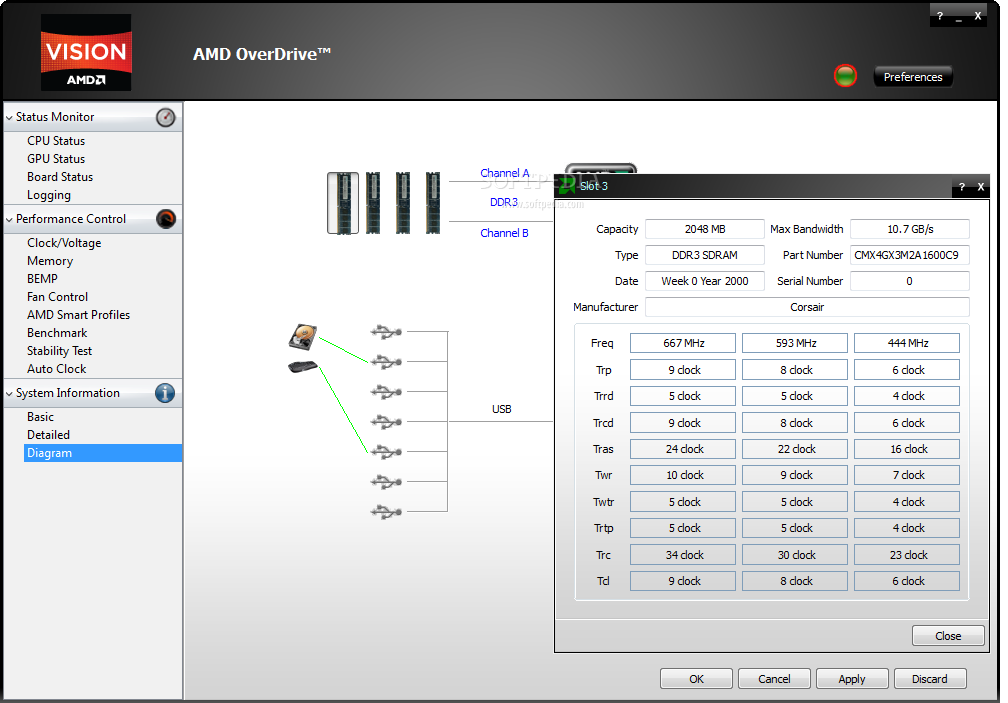Screen dimensions: 1008x703
Task: Open Board Status page
Action: (x=60, y=177)
